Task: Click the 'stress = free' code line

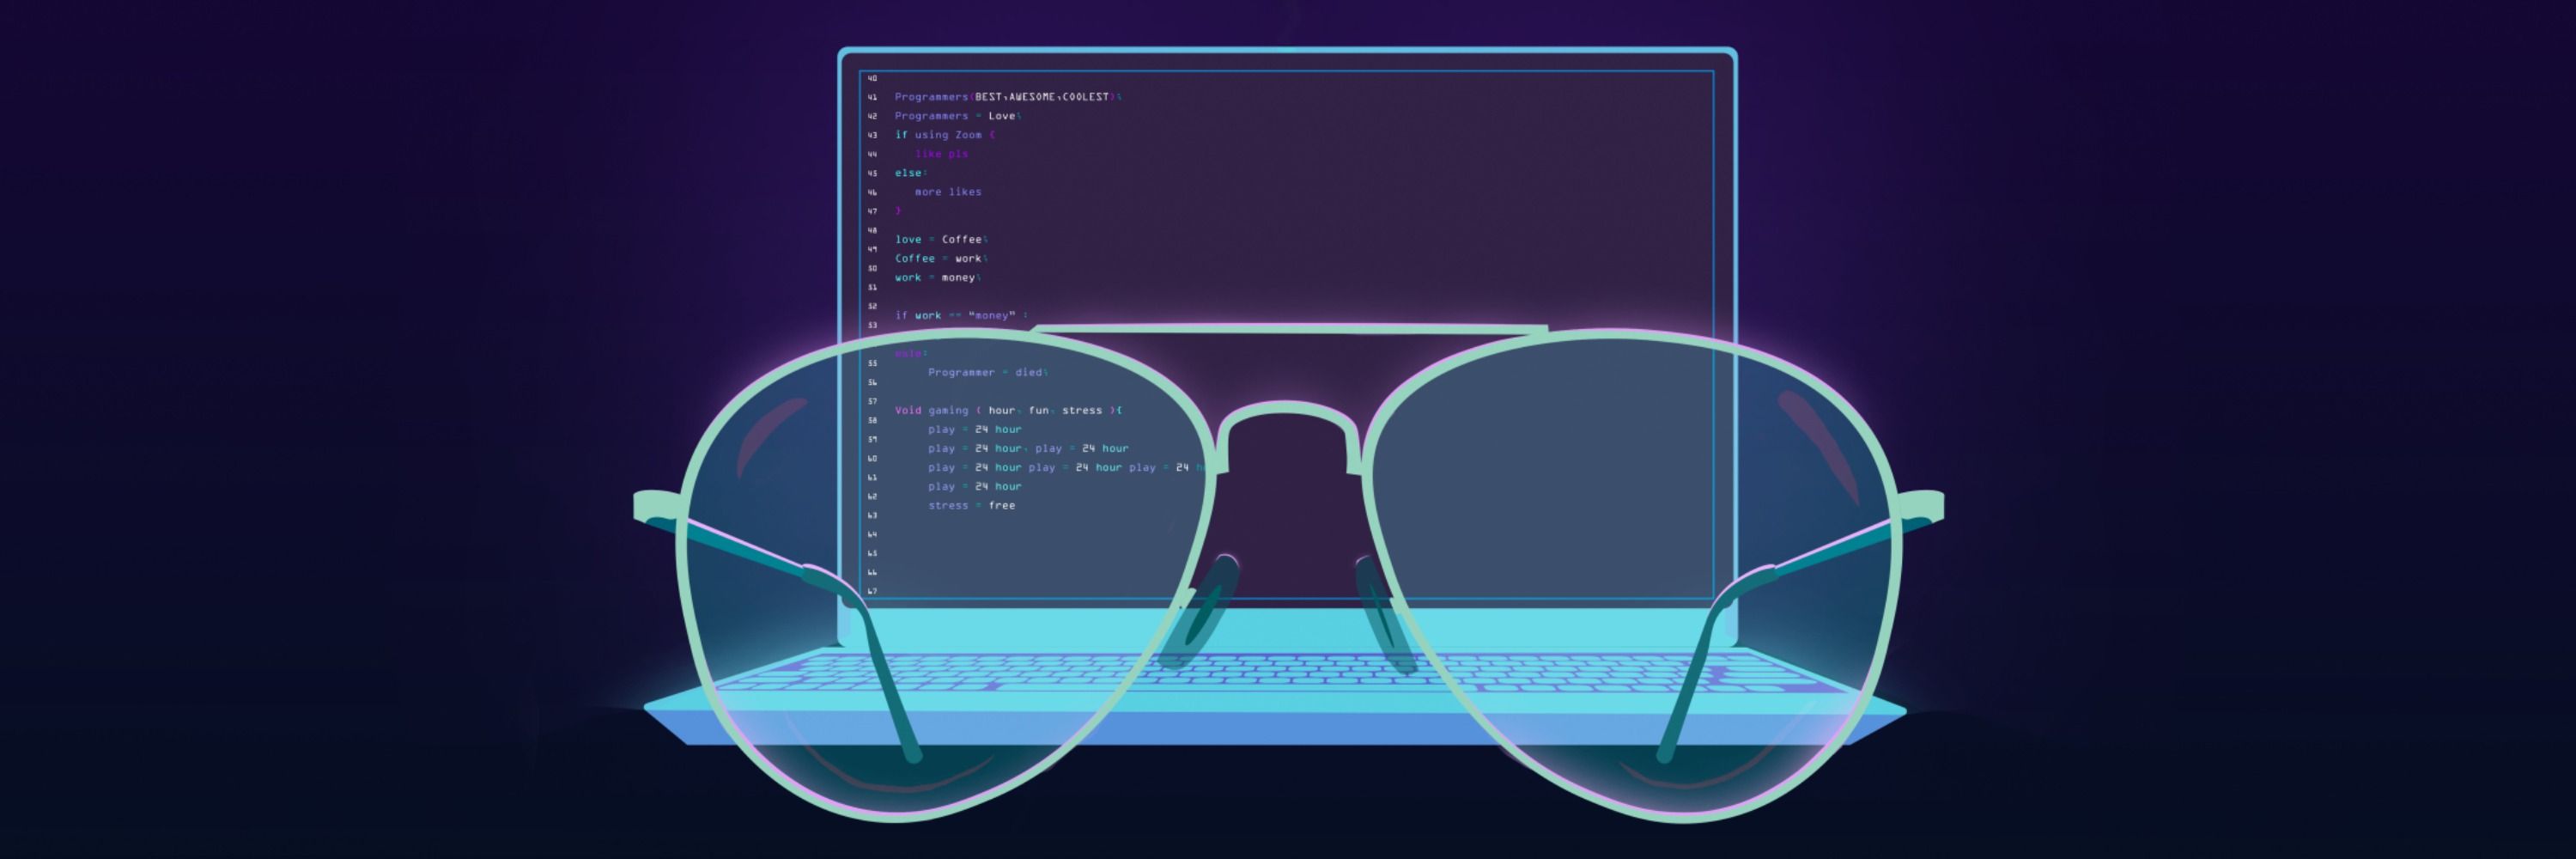Action: click(971, 505)
